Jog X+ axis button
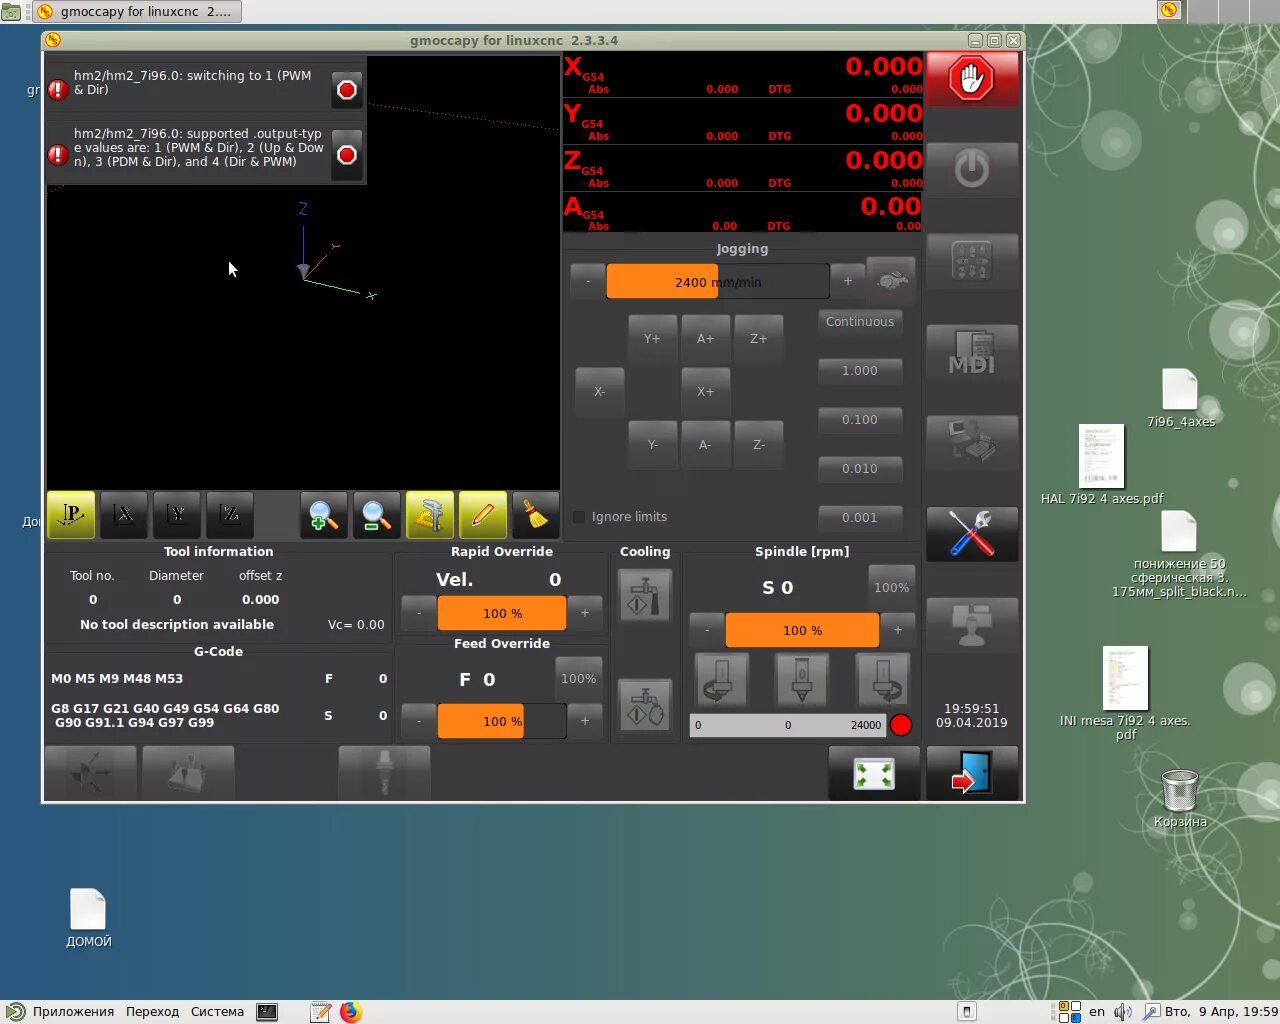This screenshot has height=1024, width=1280. (705, 392)
